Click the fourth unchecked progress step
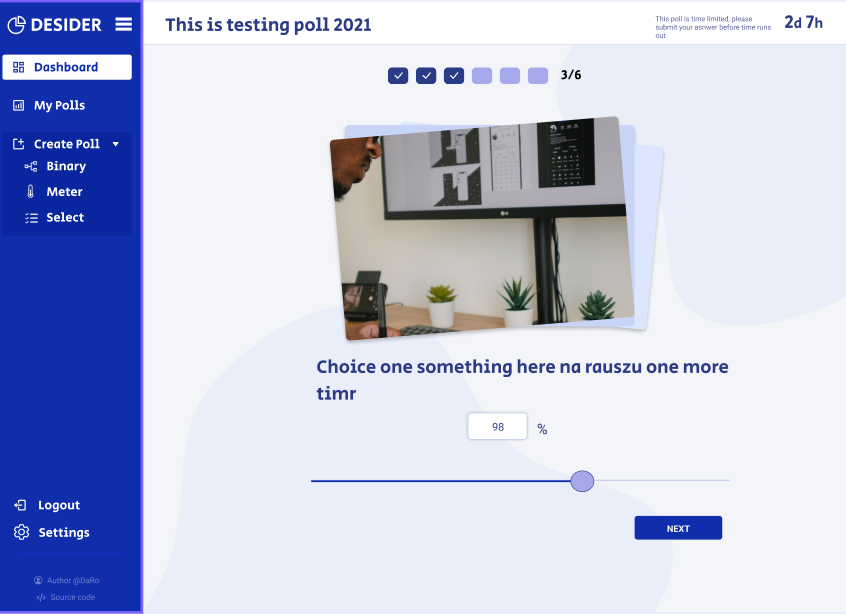Image resolution: width=846 pixels, height=614 pixels. point(482,76)
